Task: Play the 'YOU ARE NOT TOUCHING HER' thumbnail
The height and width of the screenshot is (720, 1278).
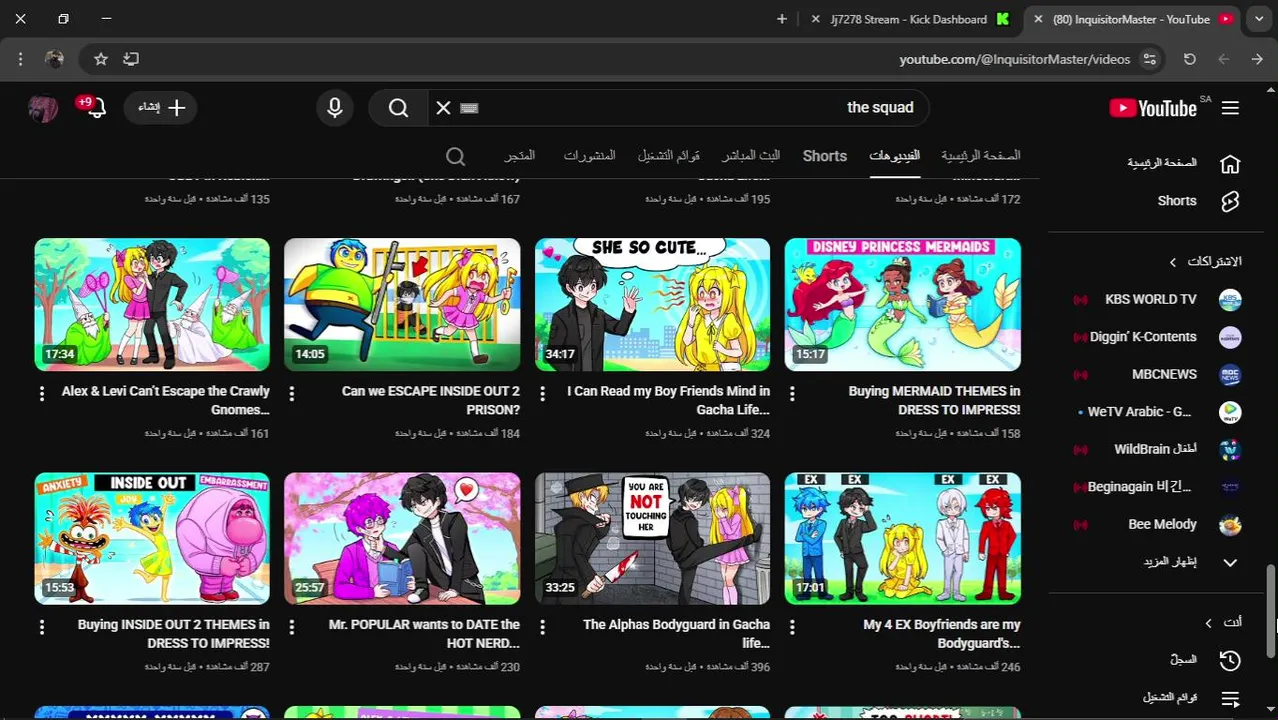Action: [652, 539]
